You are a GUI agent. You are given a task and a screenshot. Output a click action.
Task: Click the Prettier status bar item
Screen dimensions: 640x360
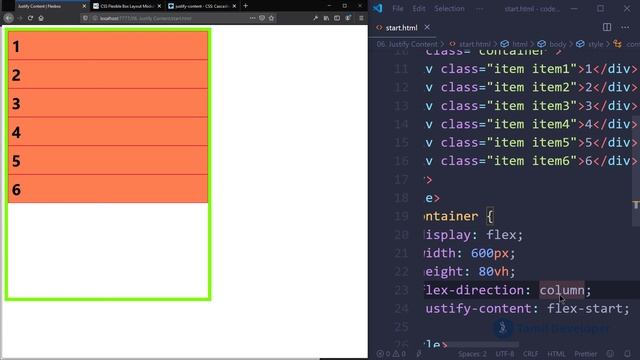(x=586, y=354)
